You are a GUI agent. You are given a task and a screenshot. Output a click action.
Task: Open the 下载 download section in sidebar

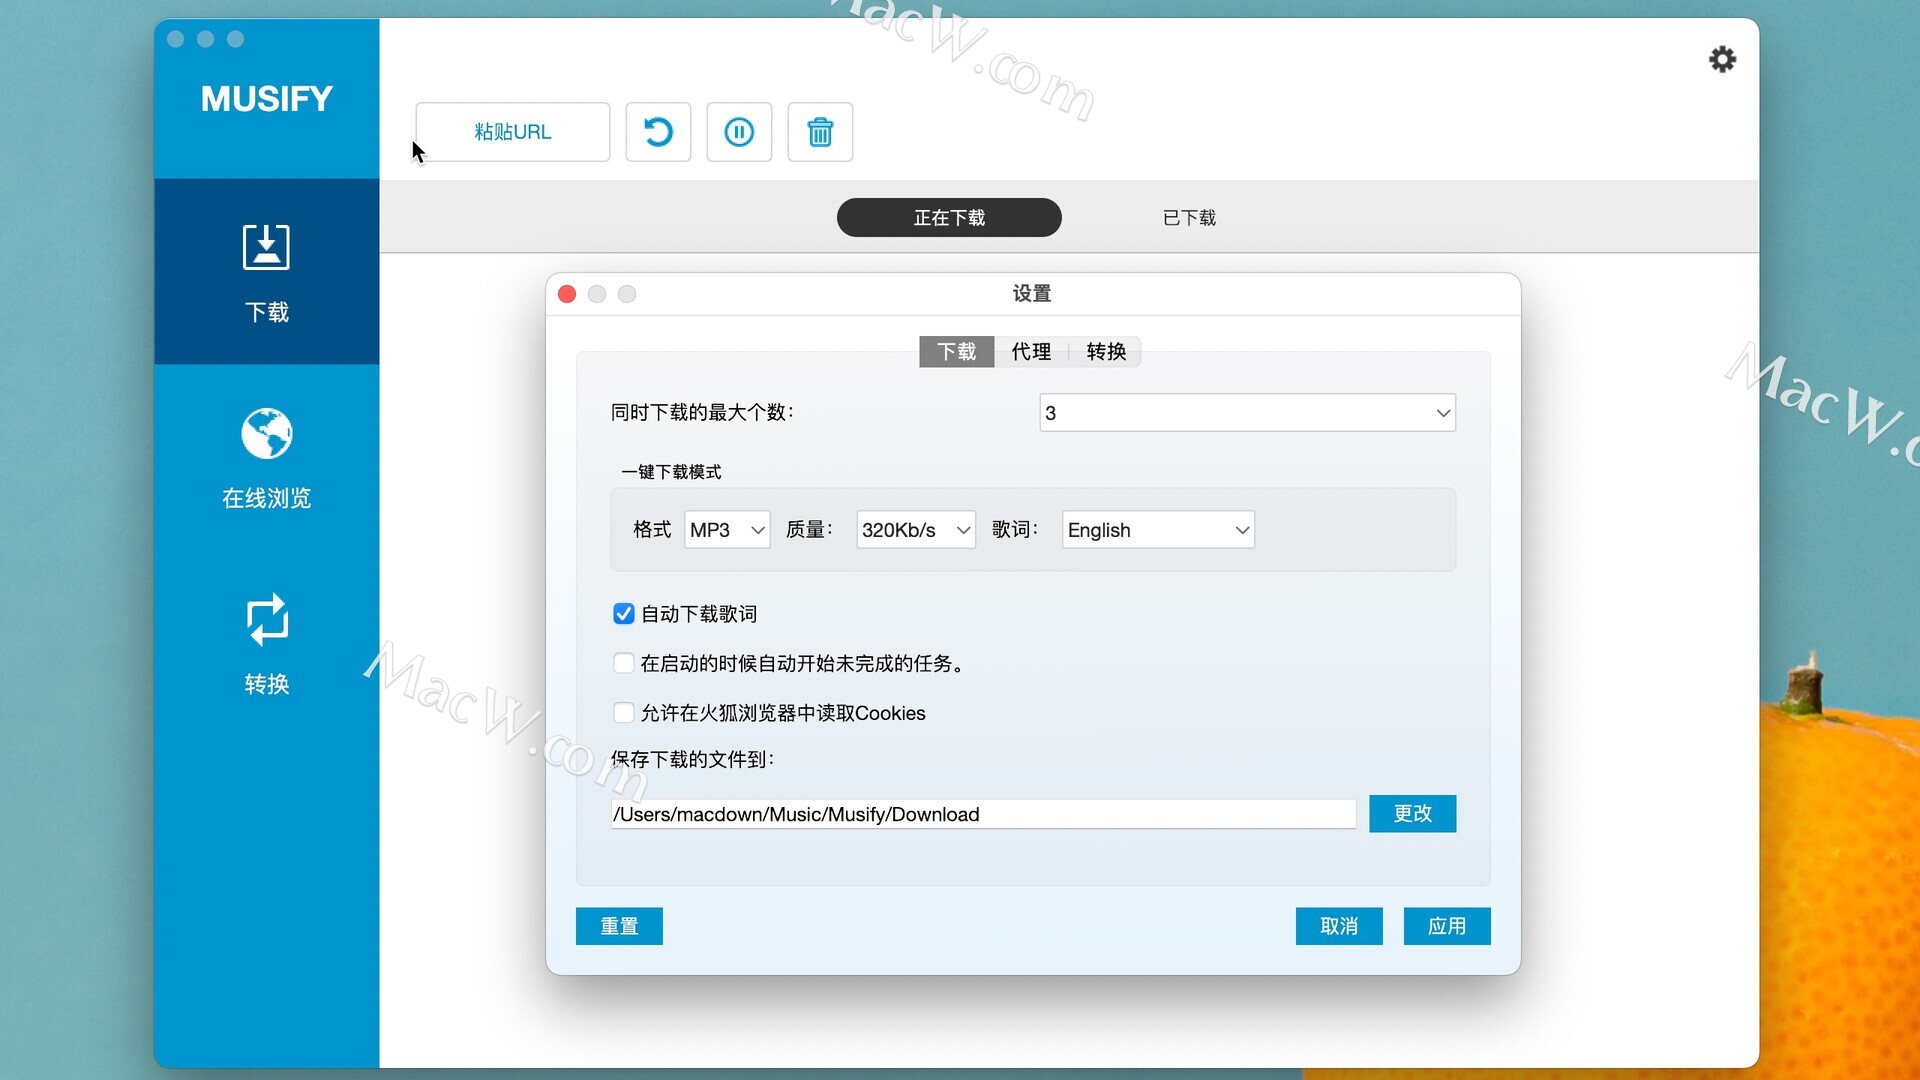[x=266, y=272]
